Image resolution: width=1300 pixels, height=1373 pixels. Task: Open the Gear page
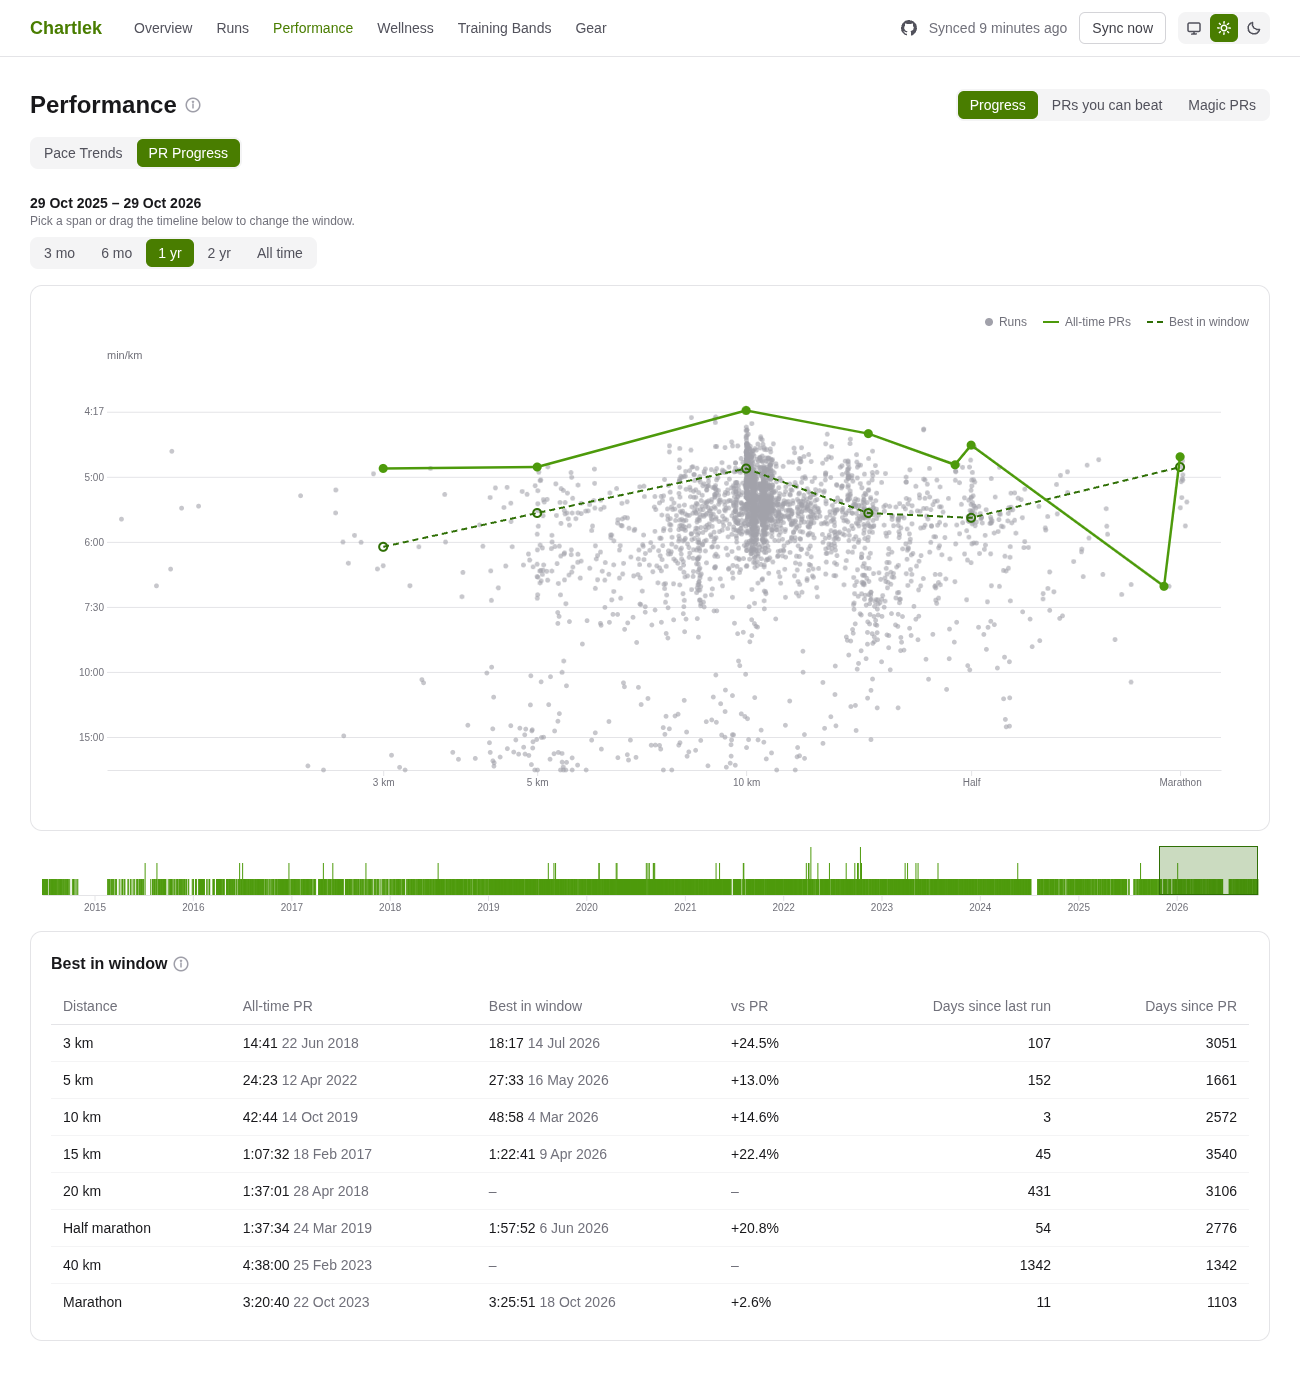click(x=591, y=28)
